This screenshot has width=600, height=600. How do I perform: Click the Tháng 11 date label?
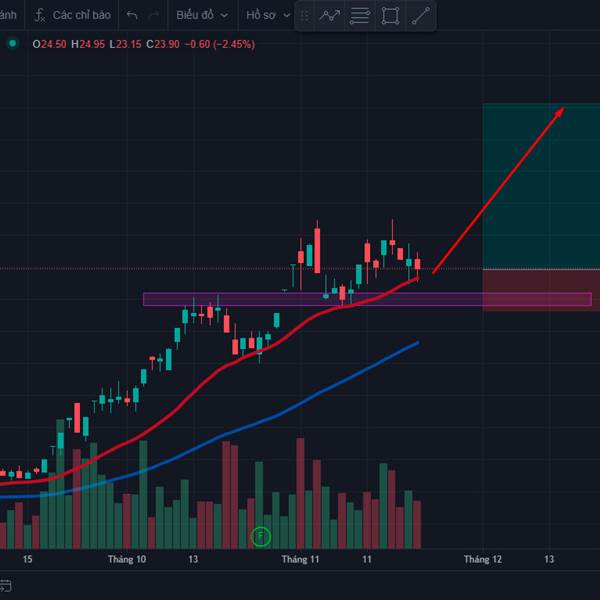(300, 559)
